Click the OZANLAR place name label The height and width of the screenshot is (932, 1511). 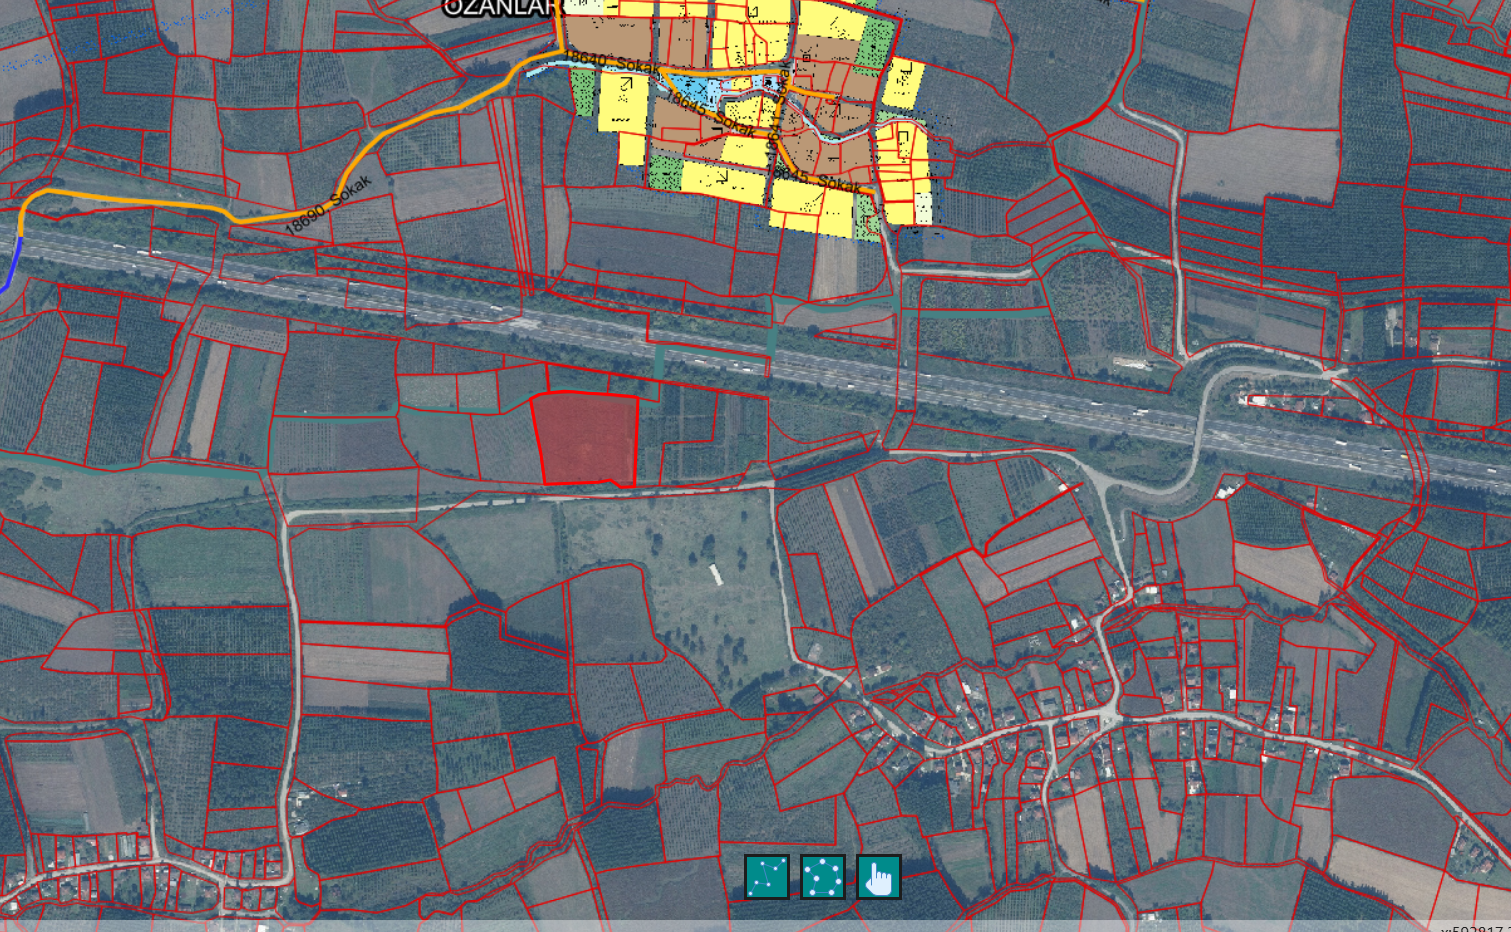coord(497,8)
